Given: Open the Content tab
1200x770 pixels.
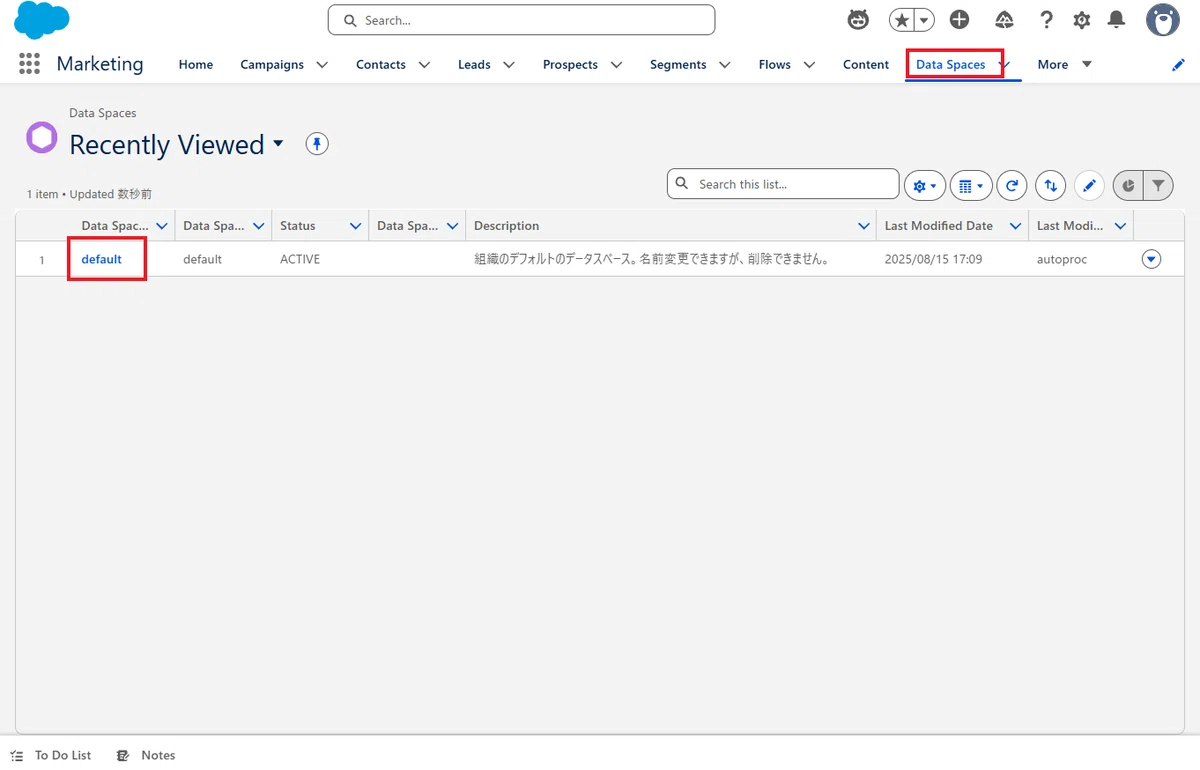Looking at the screenshot, I should coord(866,65).
